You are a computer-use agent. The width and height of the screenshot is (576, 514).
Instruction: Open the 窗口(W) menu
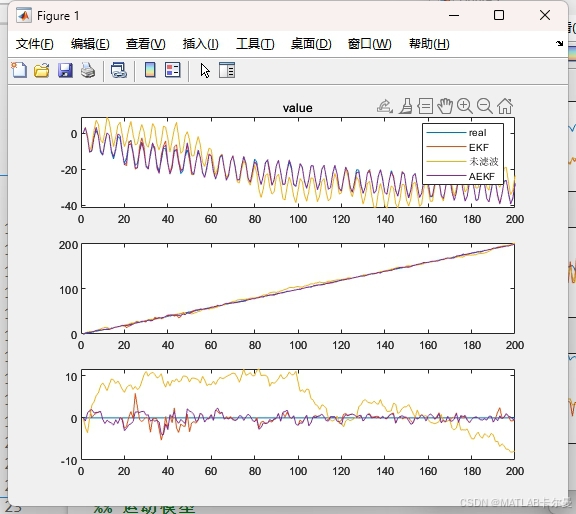370,44
